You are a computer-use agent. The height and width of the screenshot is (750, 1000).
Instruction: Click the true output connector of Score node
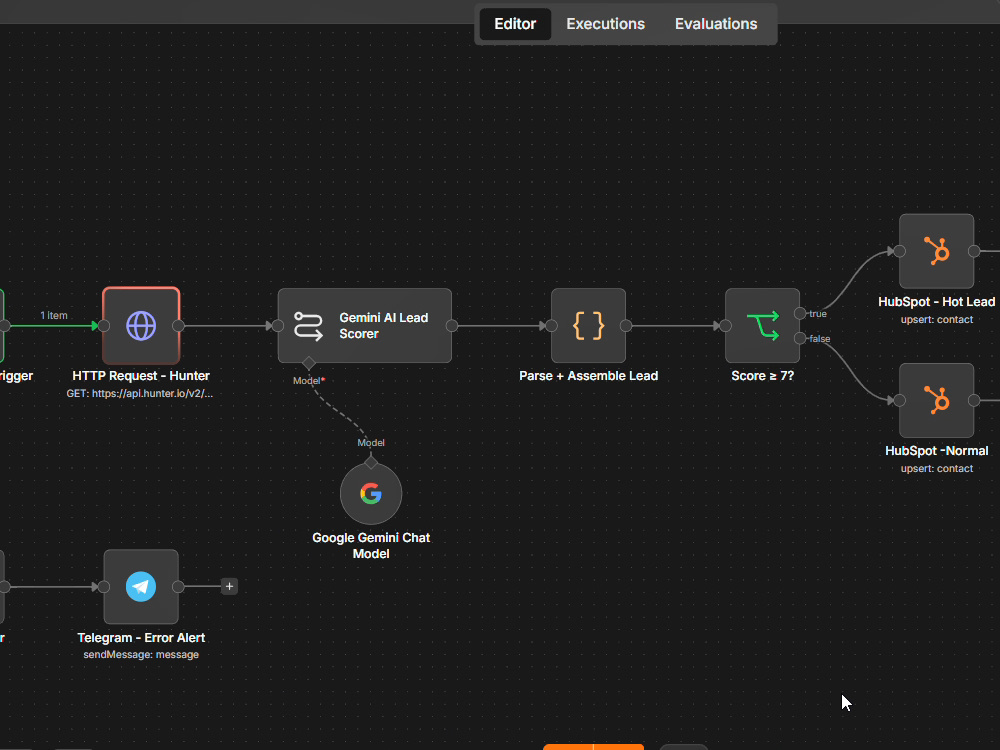[800, 313]
